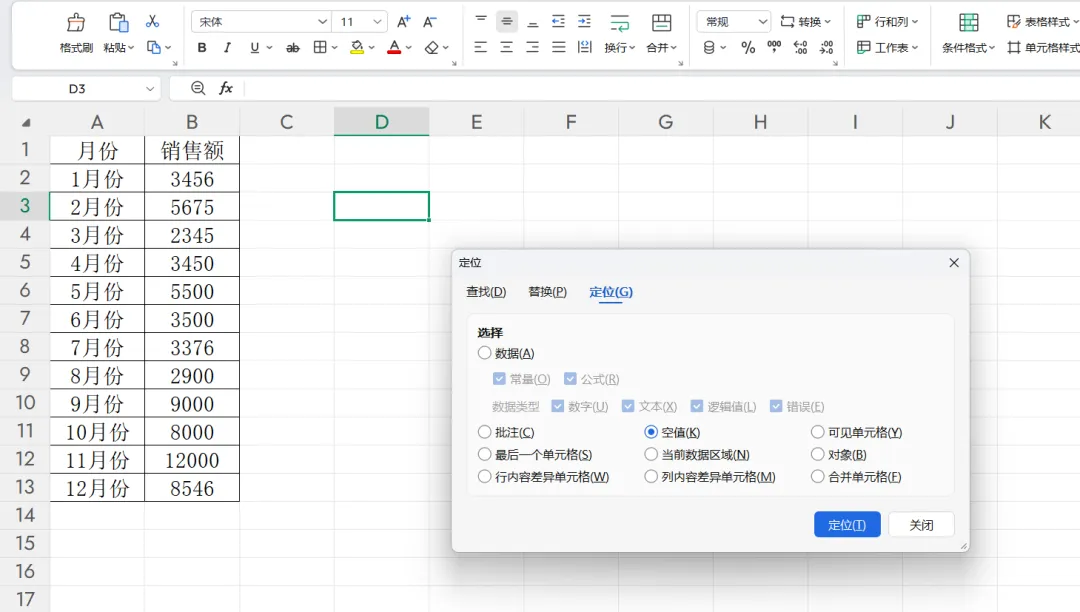1080x612 pixels.
Task: Decrease indent in cell
Action: 558,21
